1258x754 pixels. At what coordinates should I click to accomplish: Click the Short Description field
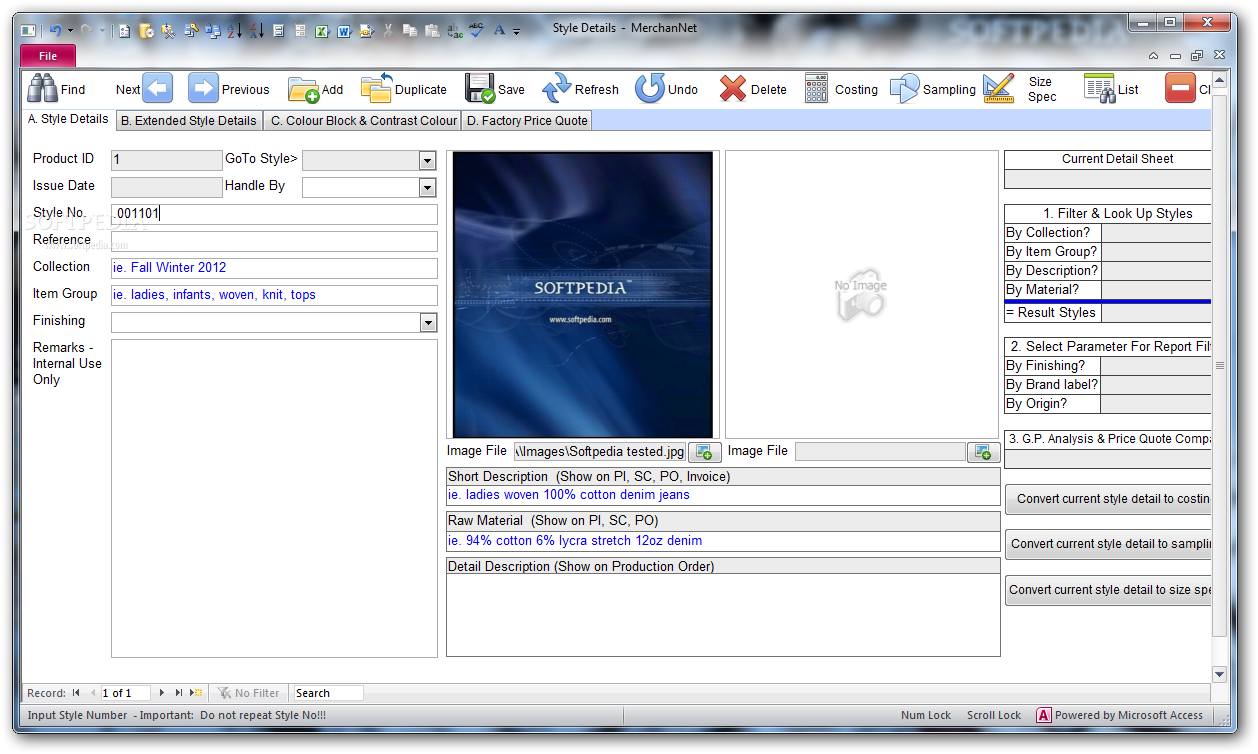pyautogui.click(x=723, y=495)
